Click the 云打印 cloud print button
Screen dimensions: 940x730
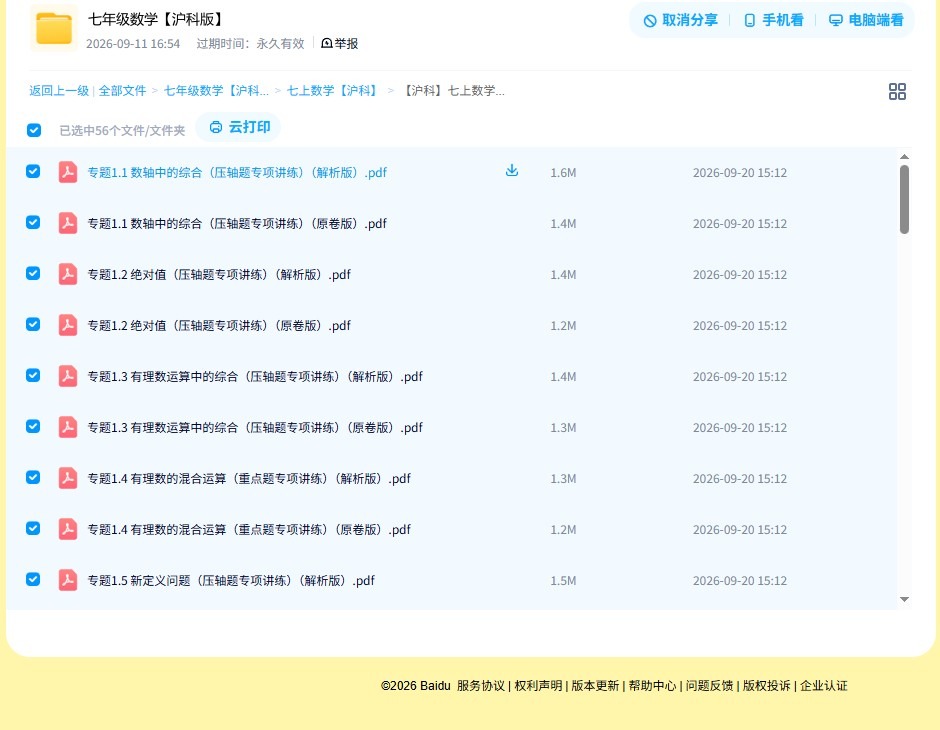pyautogui.click(x=239, y=127)
